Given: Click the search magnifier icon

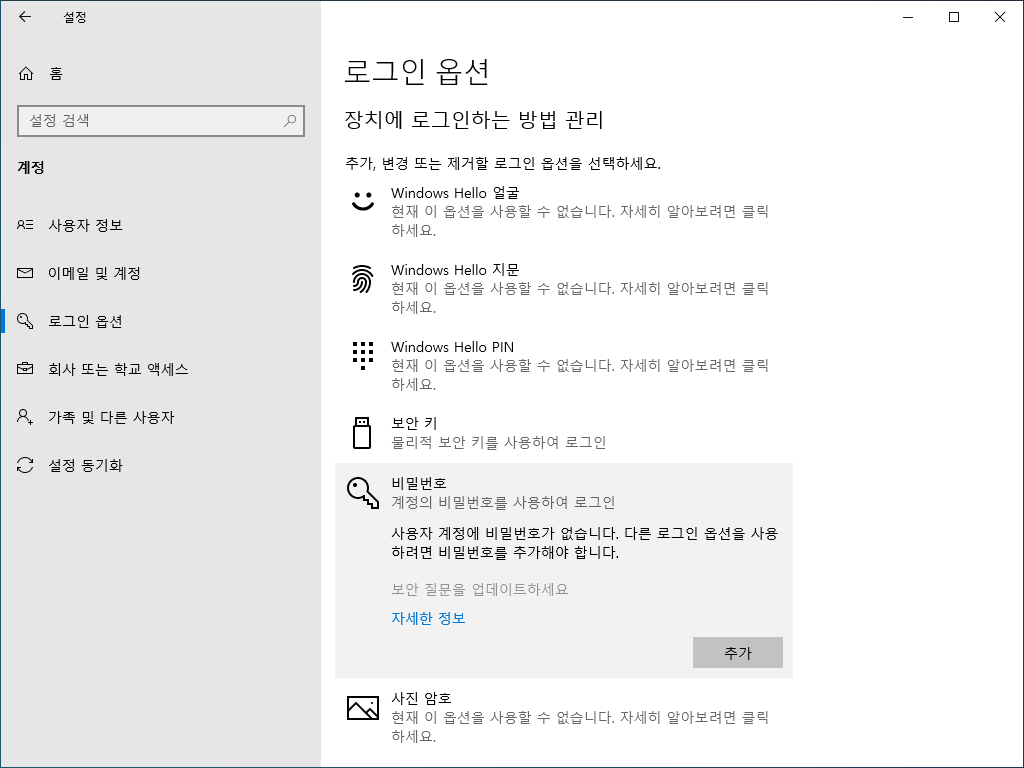Looking at the screenshot, I should (290, 121).
